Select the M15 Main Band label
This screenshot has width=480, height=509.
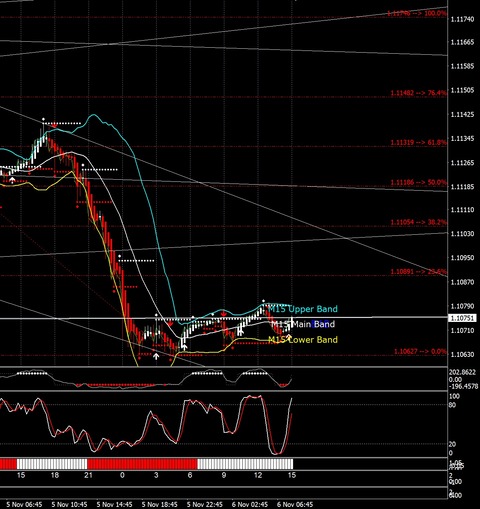tap(303, 324)
